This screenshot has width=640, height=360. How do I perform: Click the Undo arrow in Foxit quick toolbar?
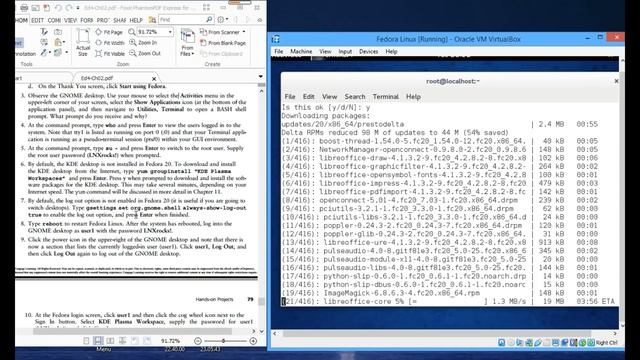(x=58, y=8)
